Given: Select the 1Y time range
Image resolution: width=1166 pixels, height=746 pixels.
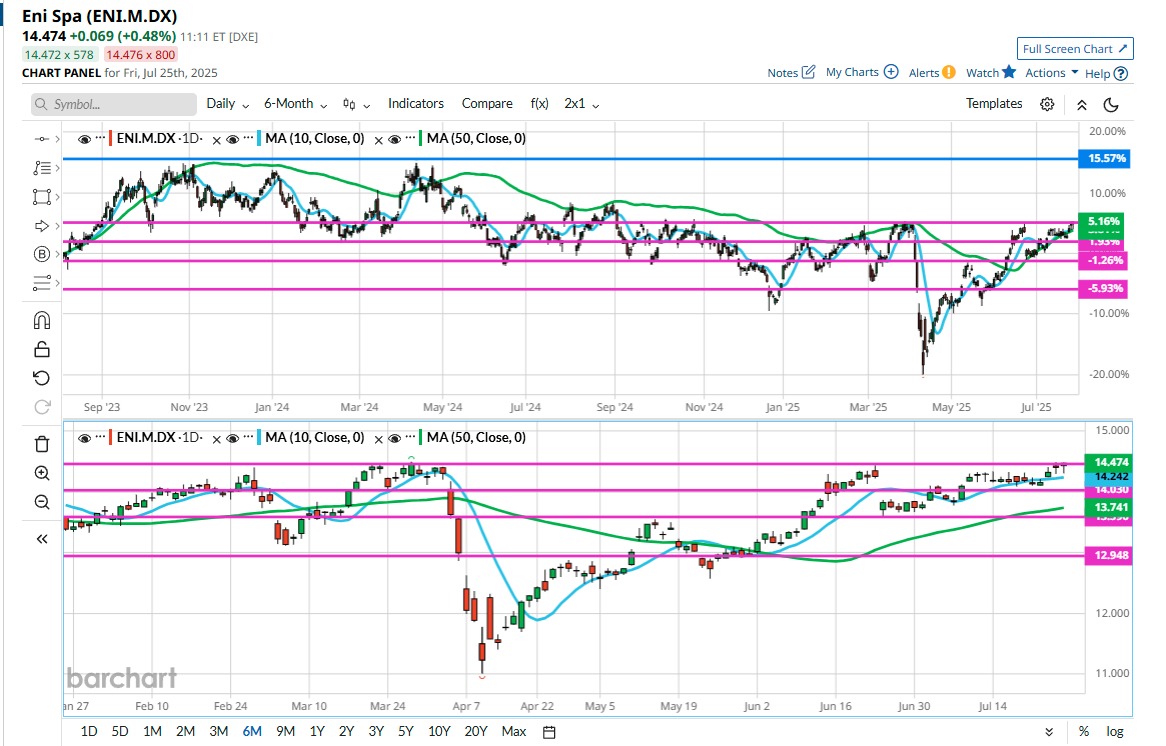Looking at the screenshot, I should coord(317,731).
